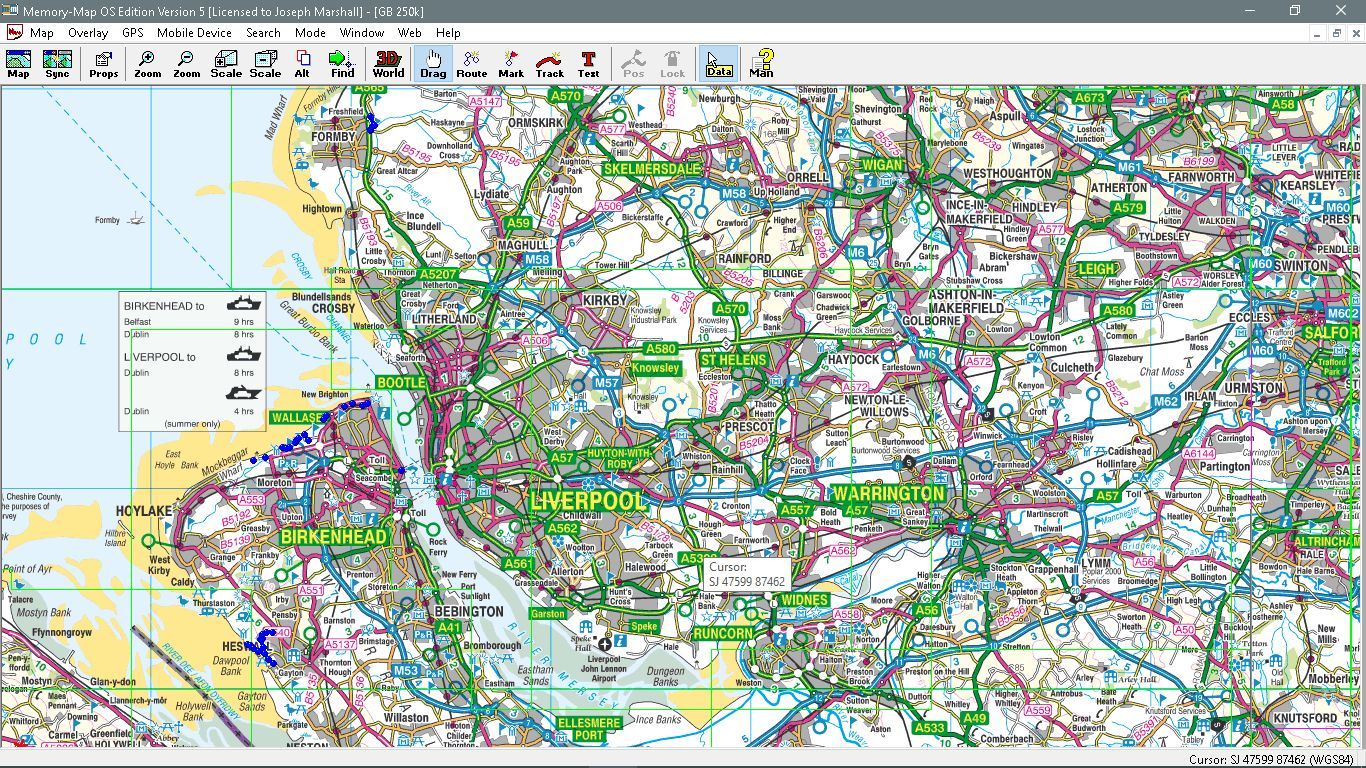Pick the Mark flag tool
The width and height of the screenshot is (1366, 768).
click(511, 64)
